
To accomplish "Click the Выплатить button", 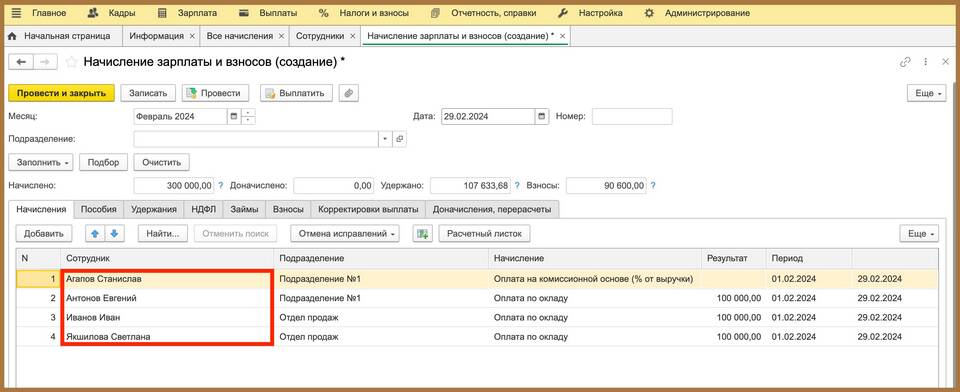I will (296, 93).
